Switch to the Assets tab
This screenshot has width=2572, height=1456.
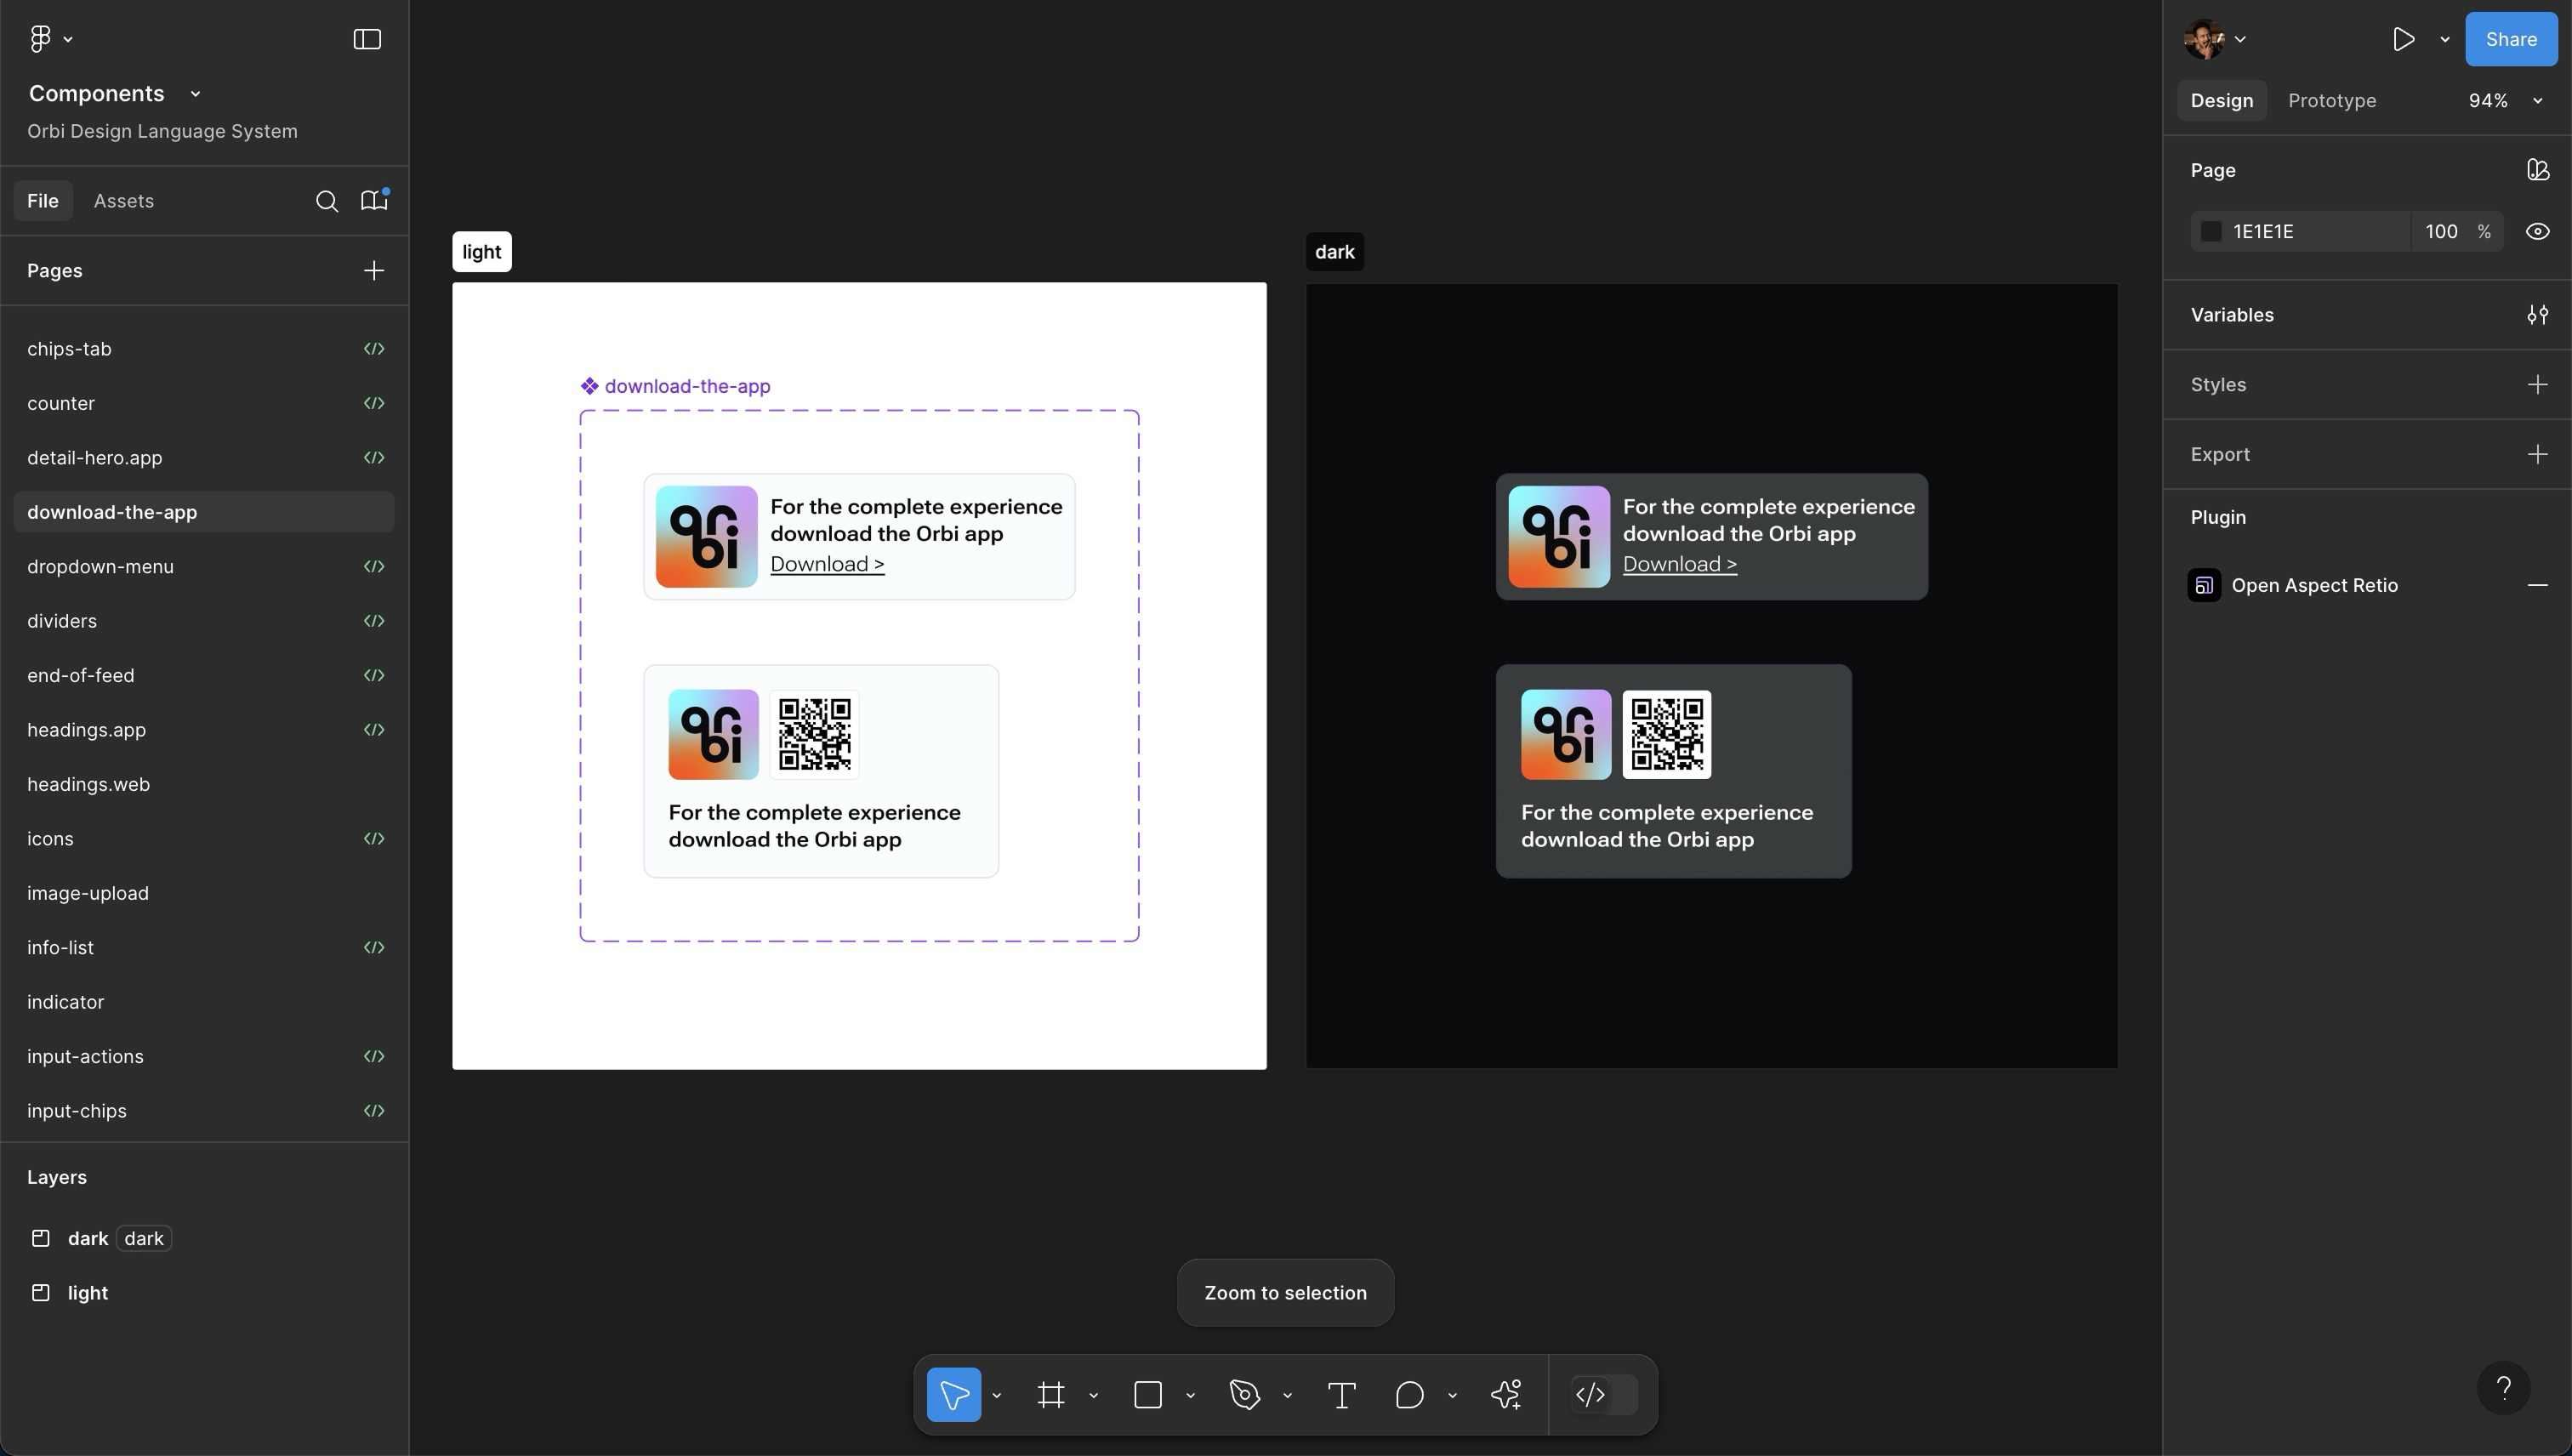(124, 201)
